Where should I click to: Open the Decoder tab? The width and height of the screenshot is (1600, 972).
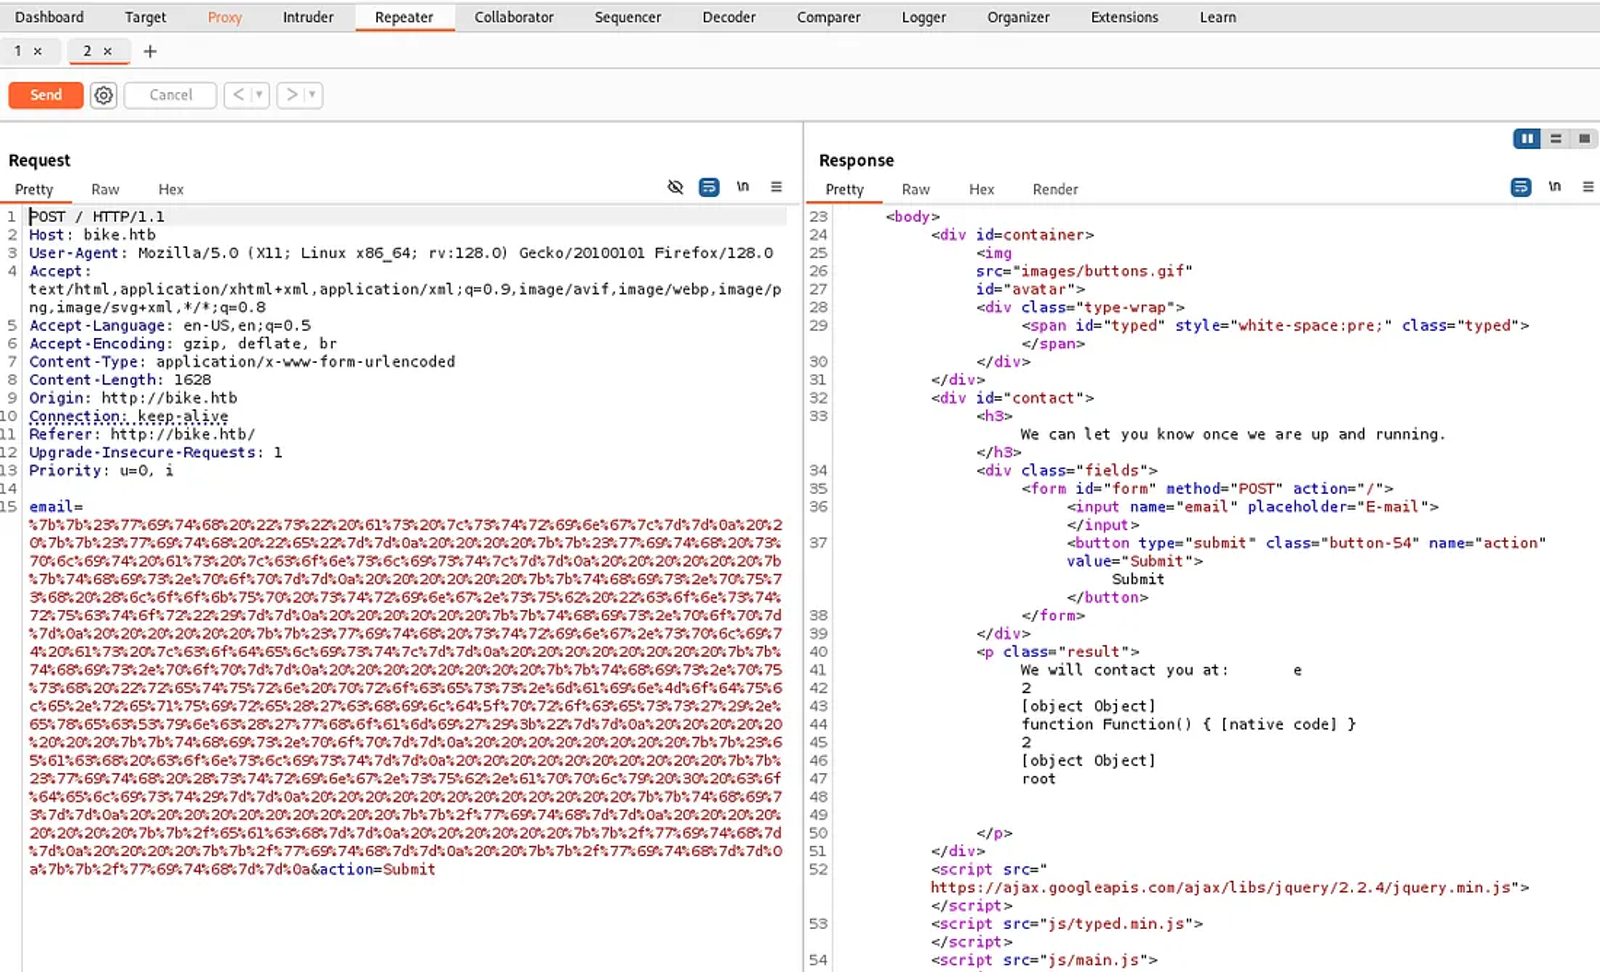(x=729, y=17)
